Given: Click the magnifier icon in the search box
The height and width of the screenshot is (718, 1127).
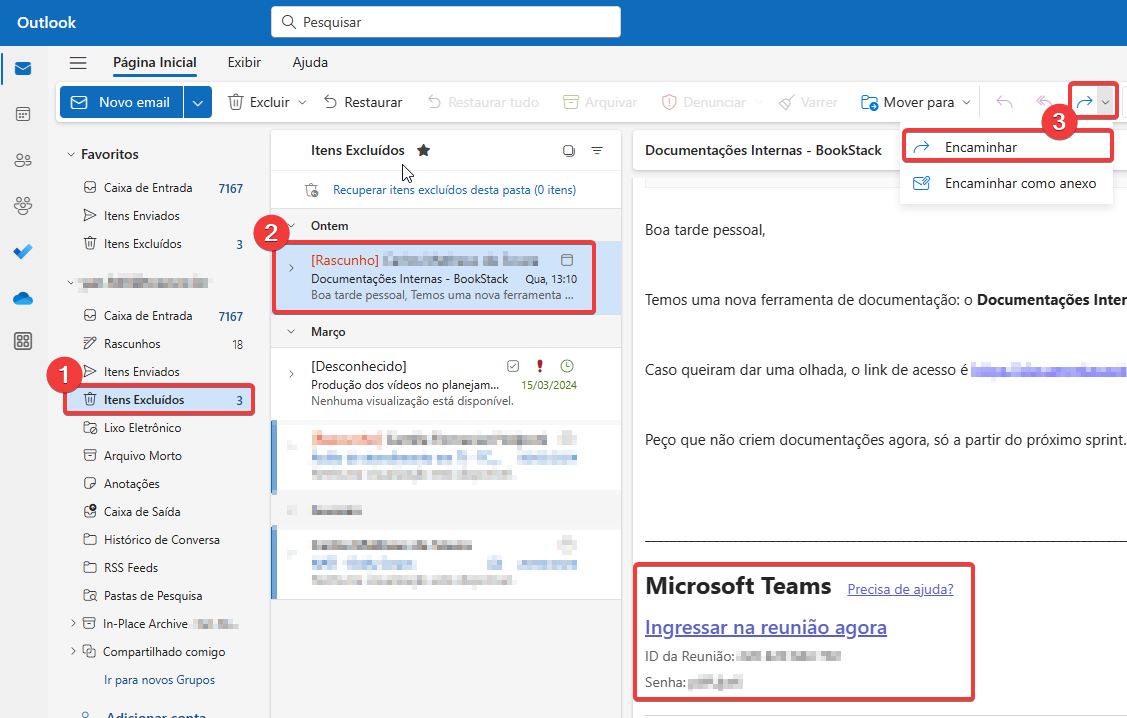Looking at the screenshot, I should (289, 22).
